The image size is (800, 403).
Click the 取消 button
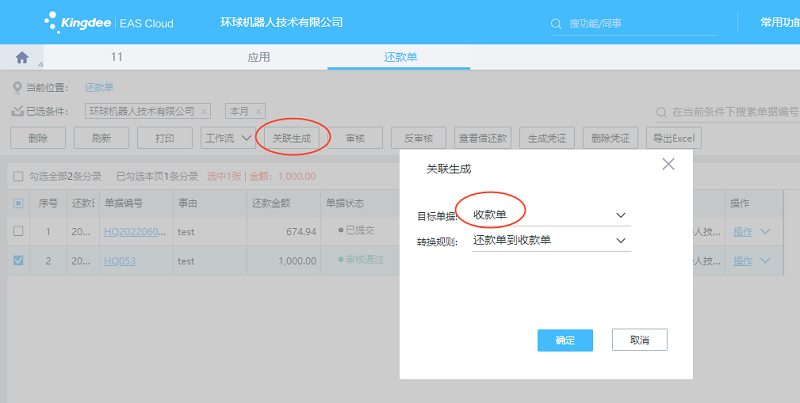[639, 340]
